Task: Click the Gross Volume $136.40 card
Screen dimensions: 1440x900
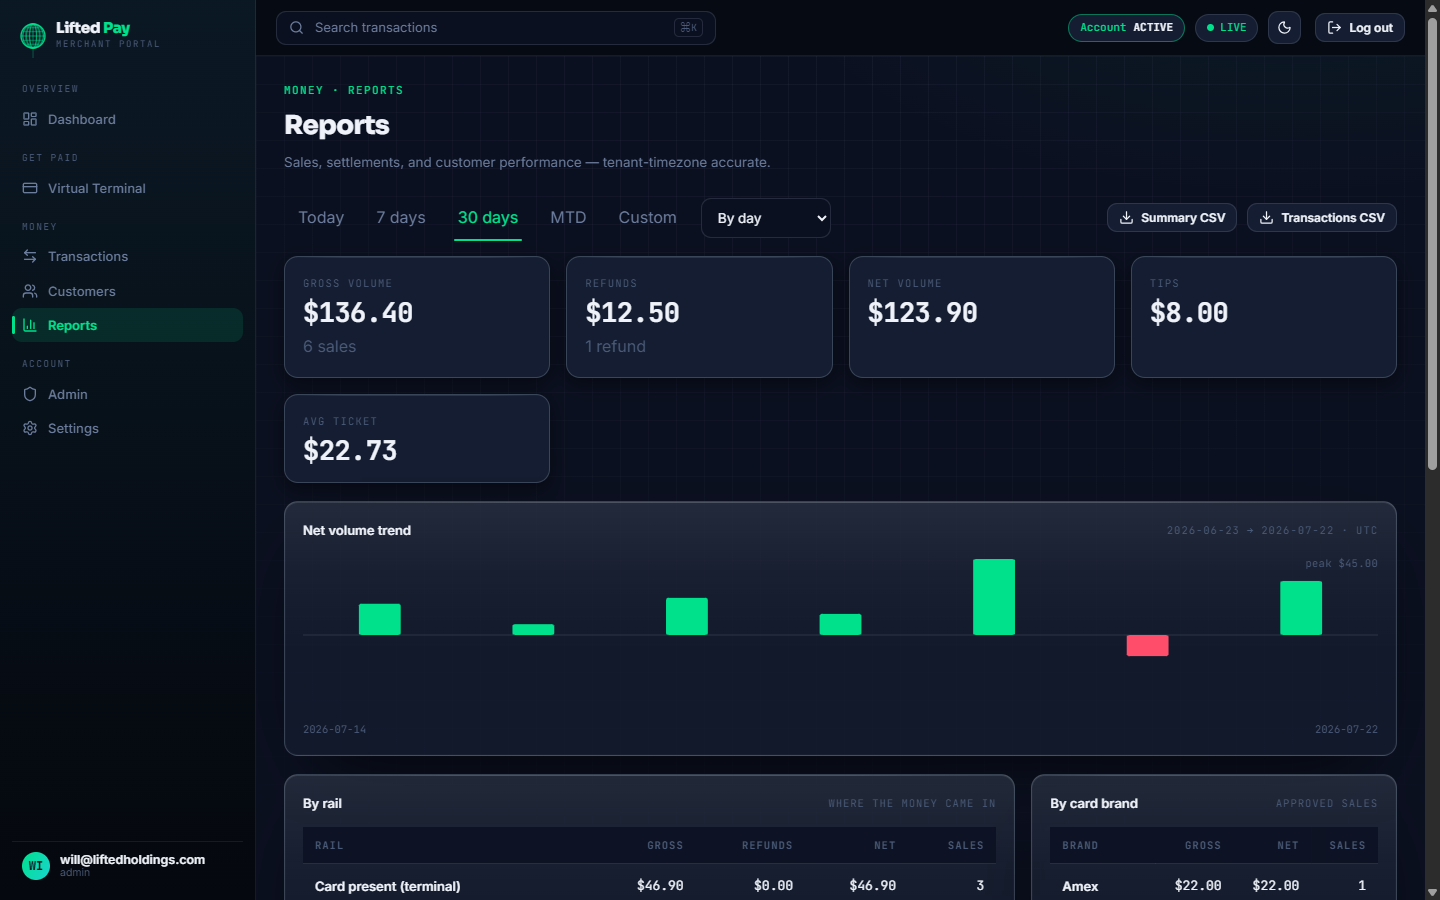Action: point(417,317)
